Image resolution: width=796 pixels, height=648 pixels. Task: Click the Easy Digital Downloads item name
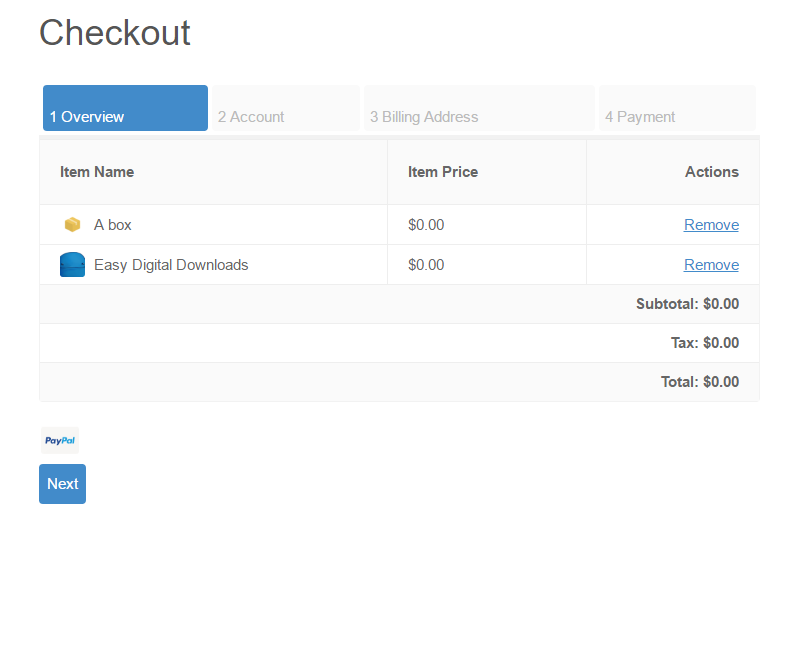point(171,265)
